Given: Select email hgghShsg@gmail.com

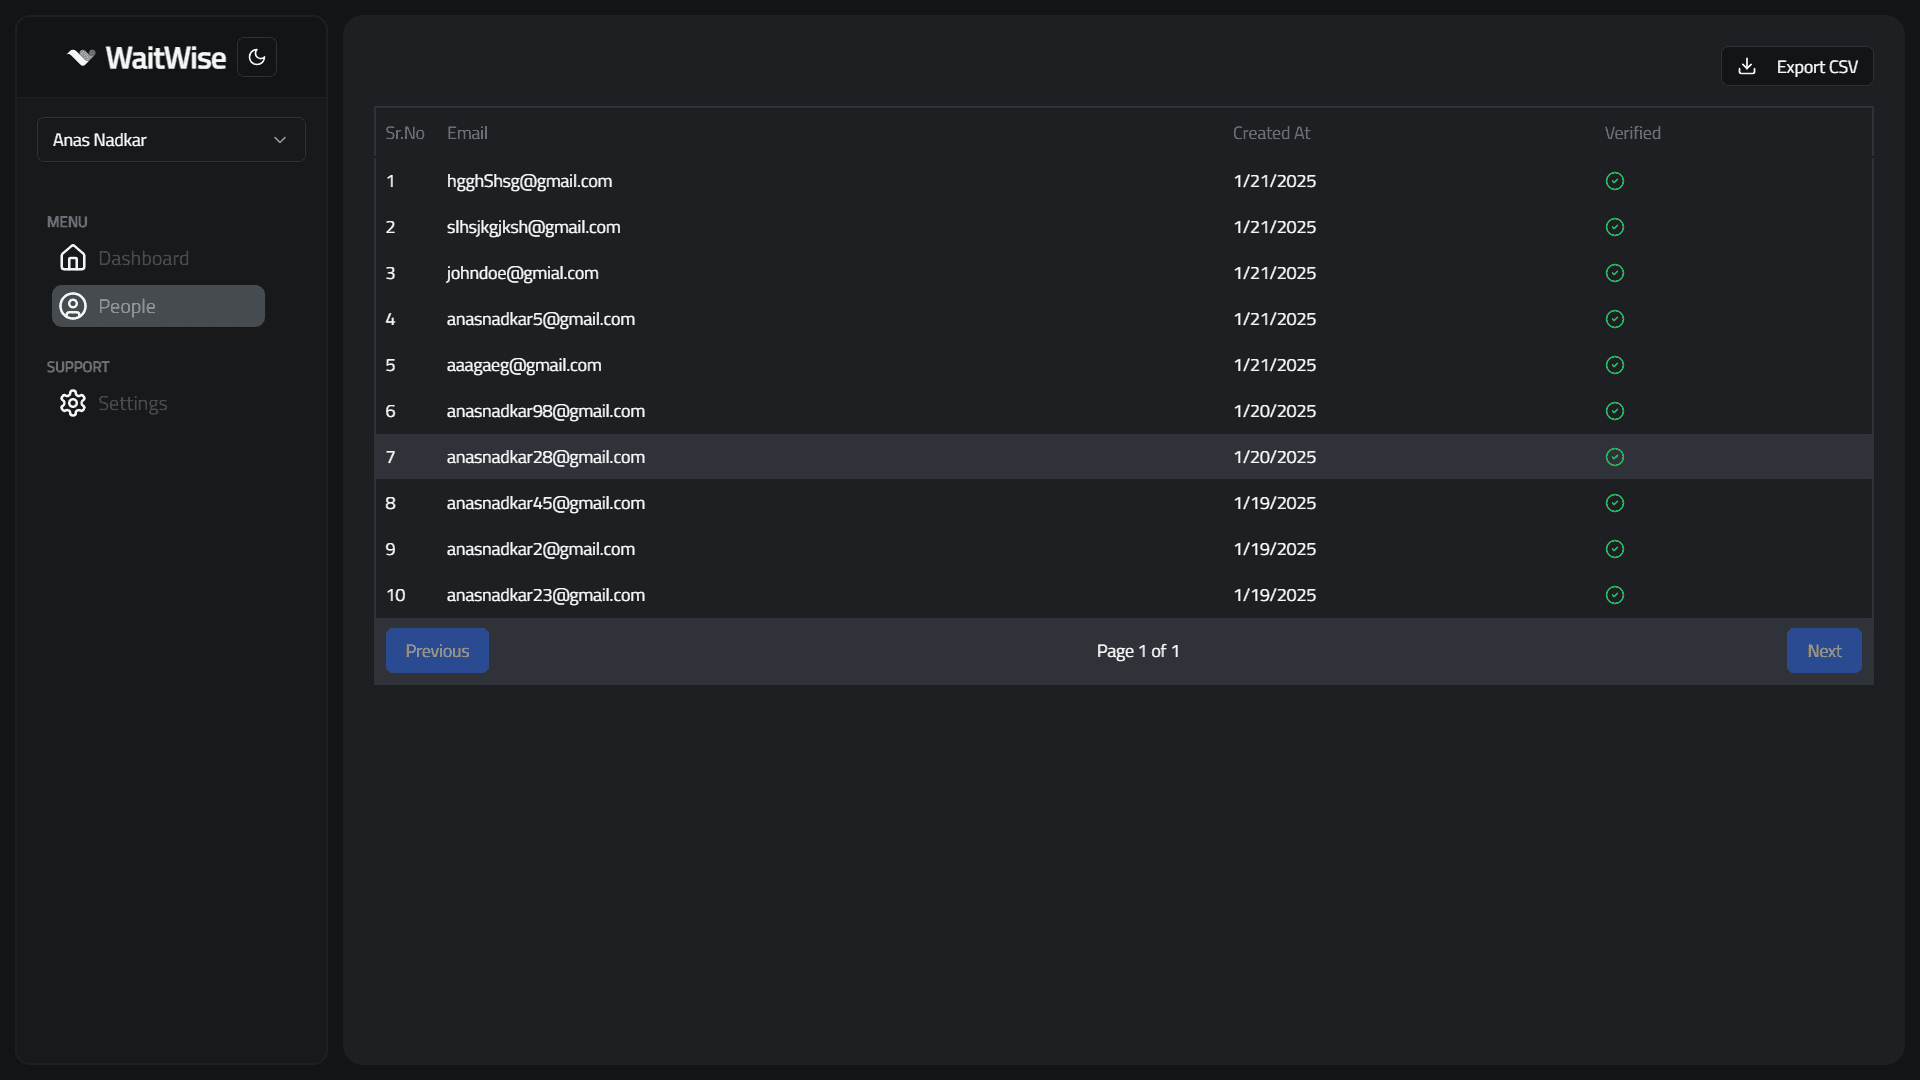Looking at the screenshot, I should pos(529,181).
